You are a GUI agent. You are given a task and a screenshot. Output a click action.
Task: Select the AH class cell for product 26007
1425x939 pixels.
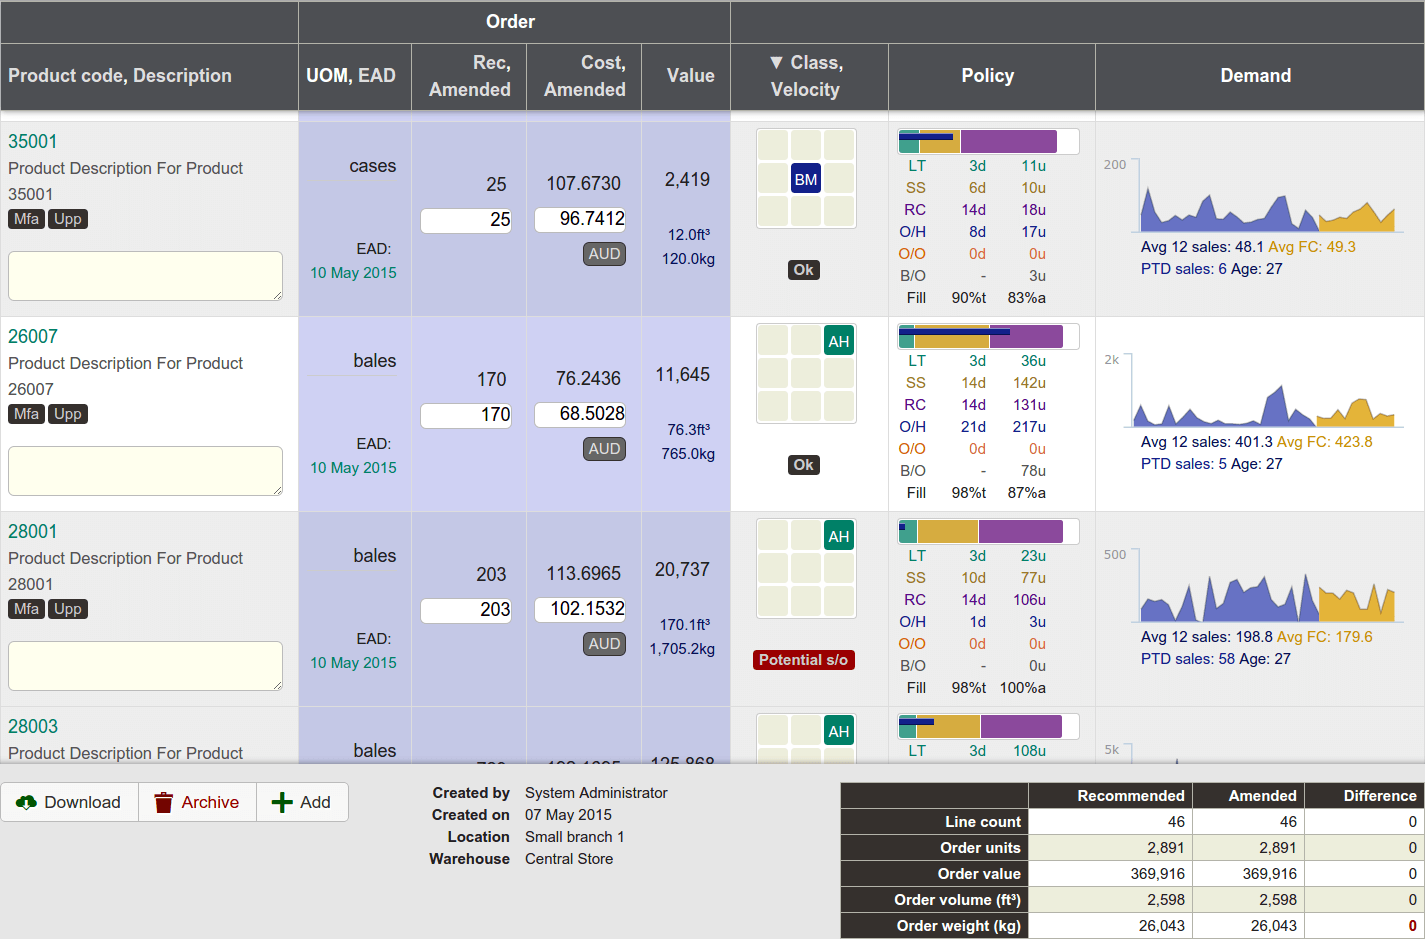(x=839, y=341)
